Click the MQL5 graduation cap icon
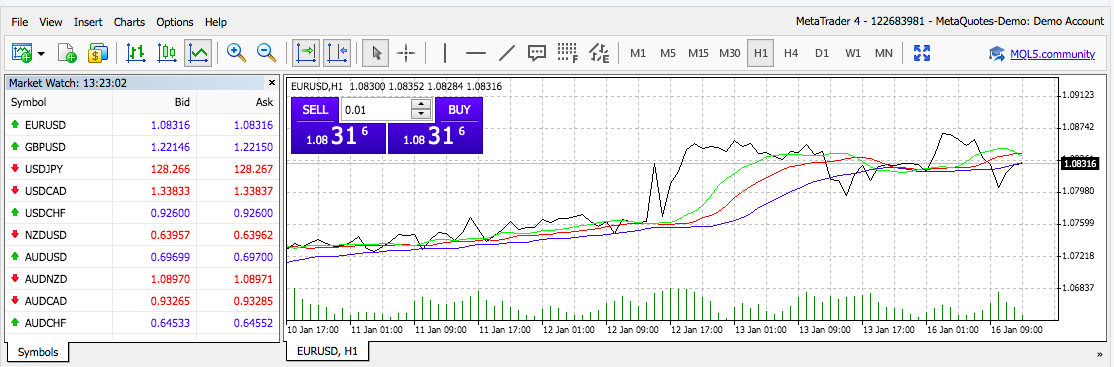 pos(997,53)
